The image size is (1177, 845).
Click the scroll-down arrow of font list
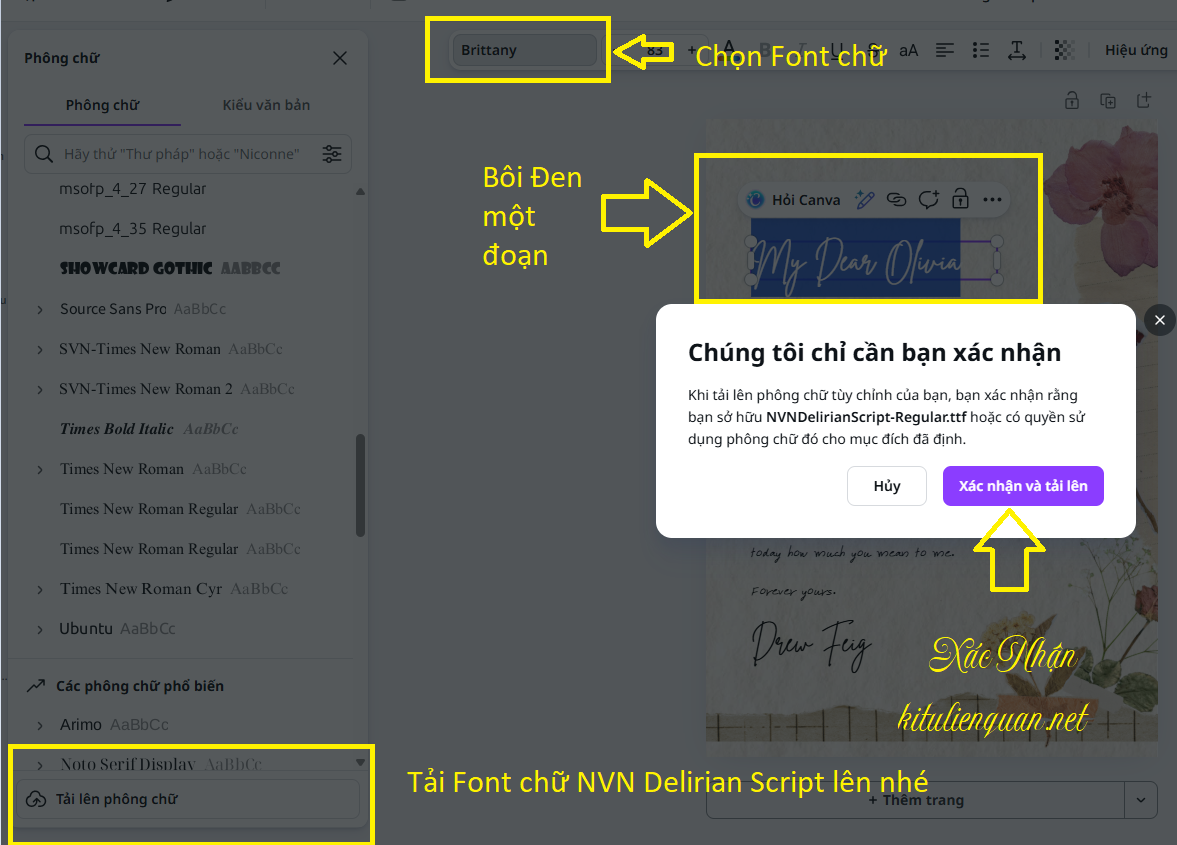[360, 762]
